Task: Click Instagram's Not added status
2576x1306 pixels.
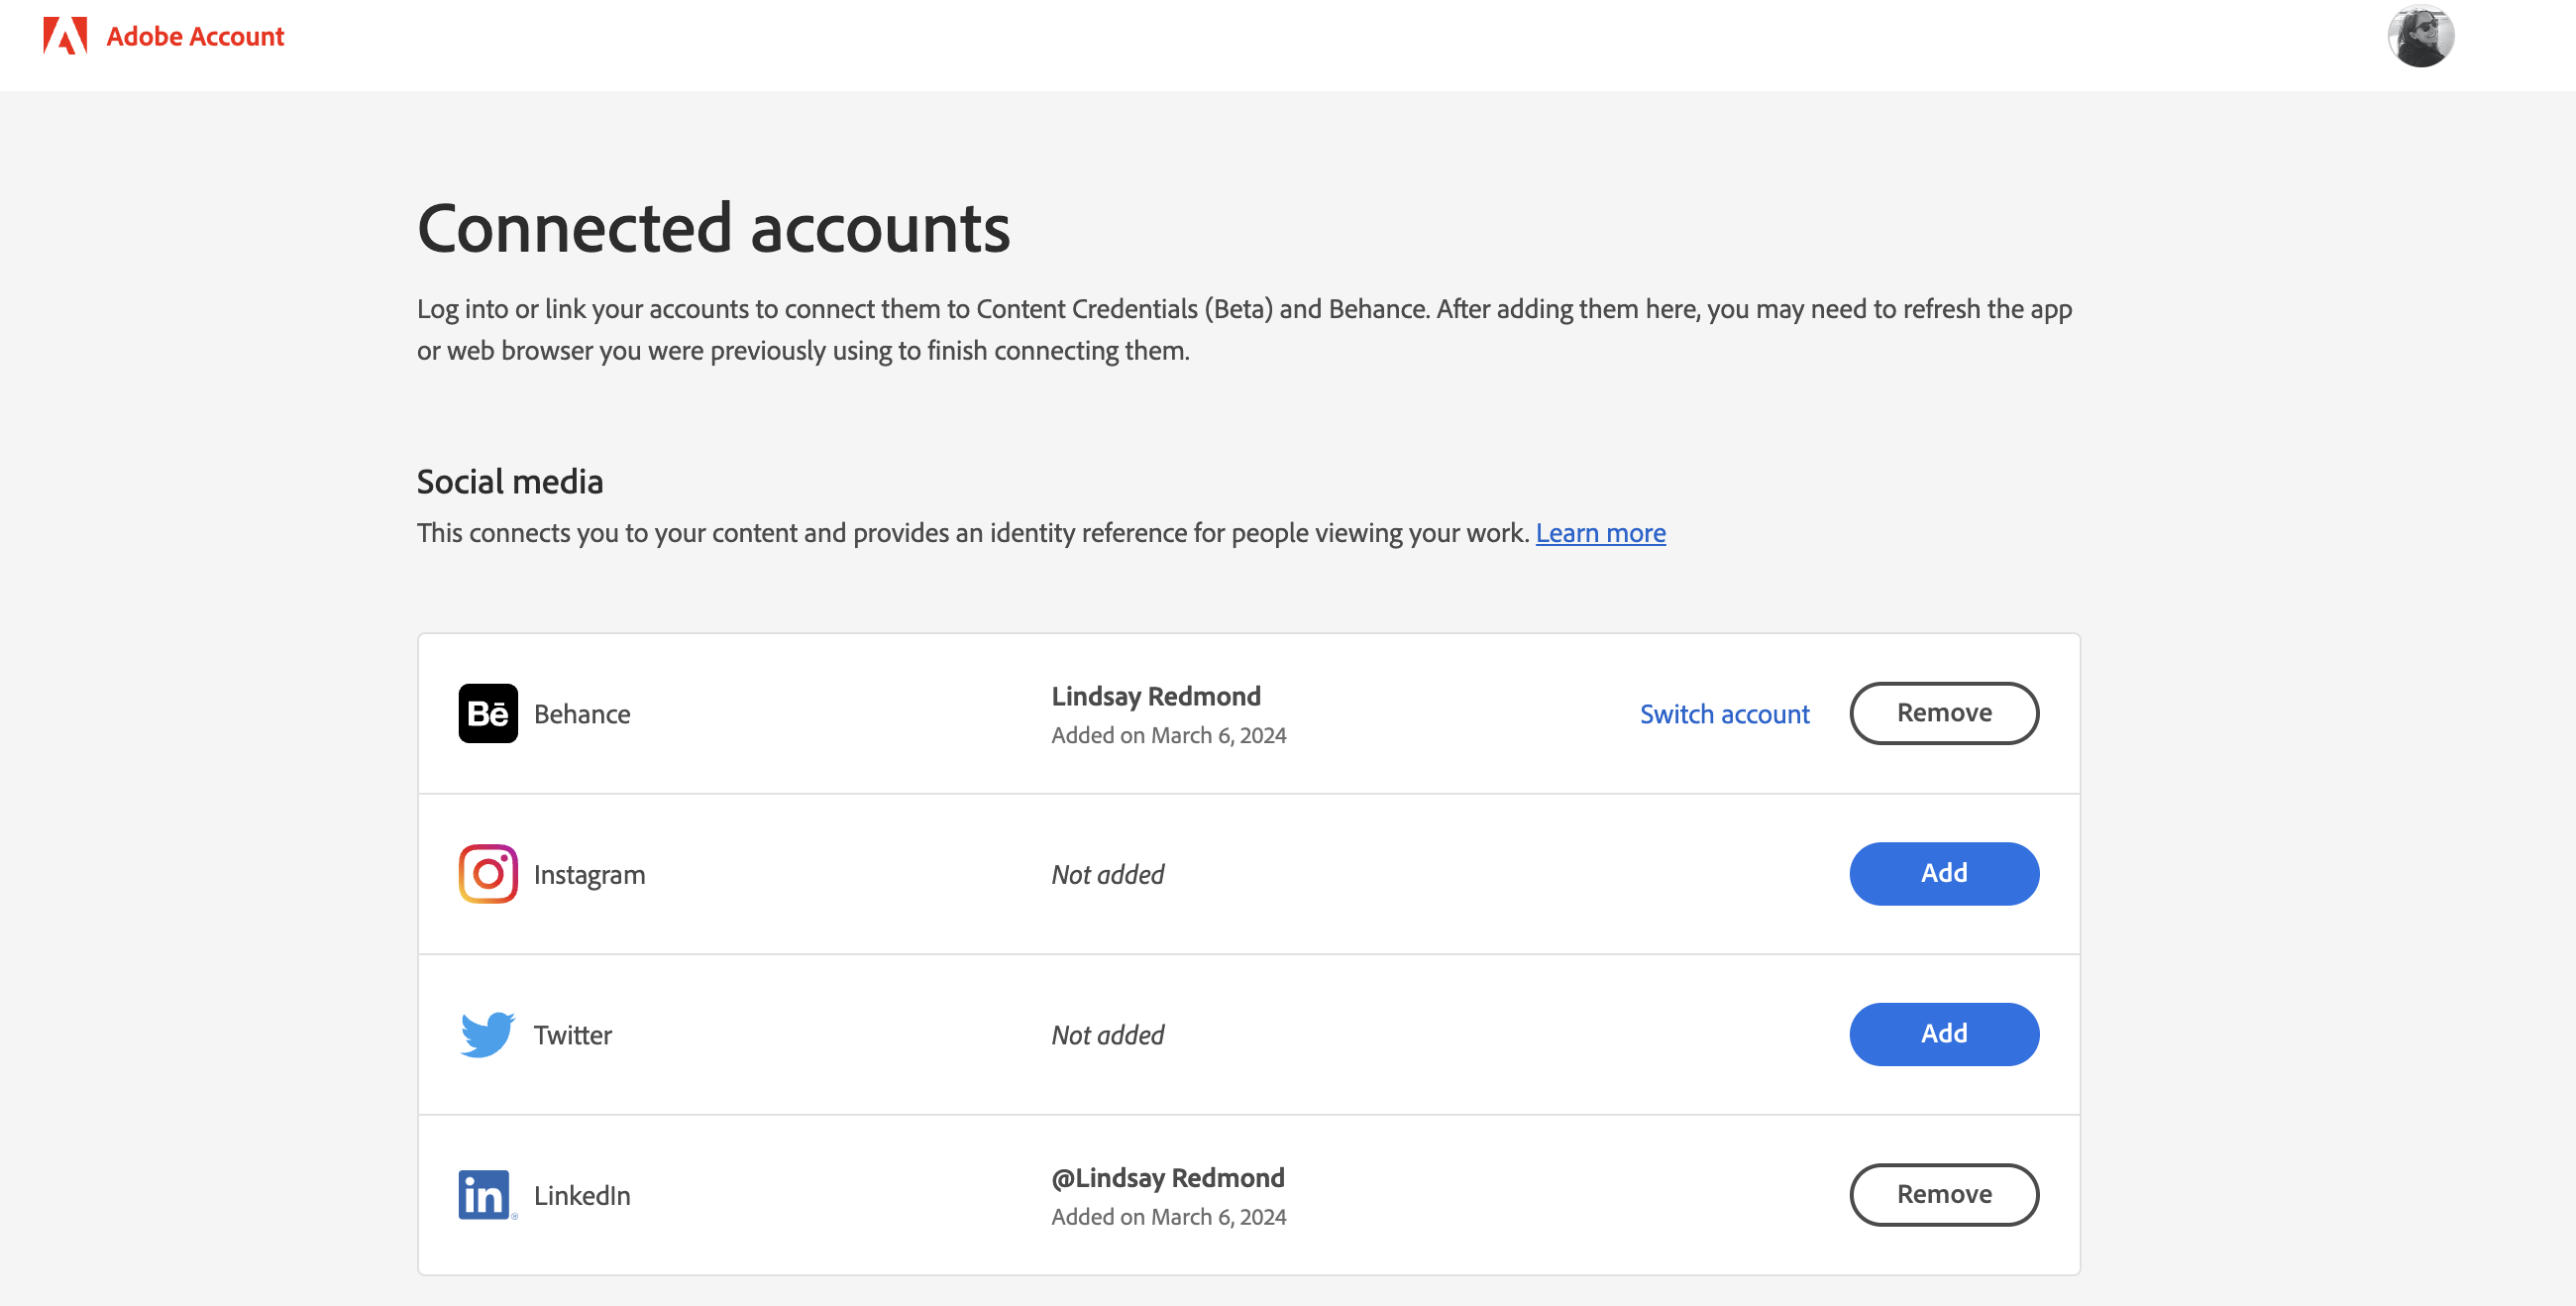Action: [x=1107, y=875]
